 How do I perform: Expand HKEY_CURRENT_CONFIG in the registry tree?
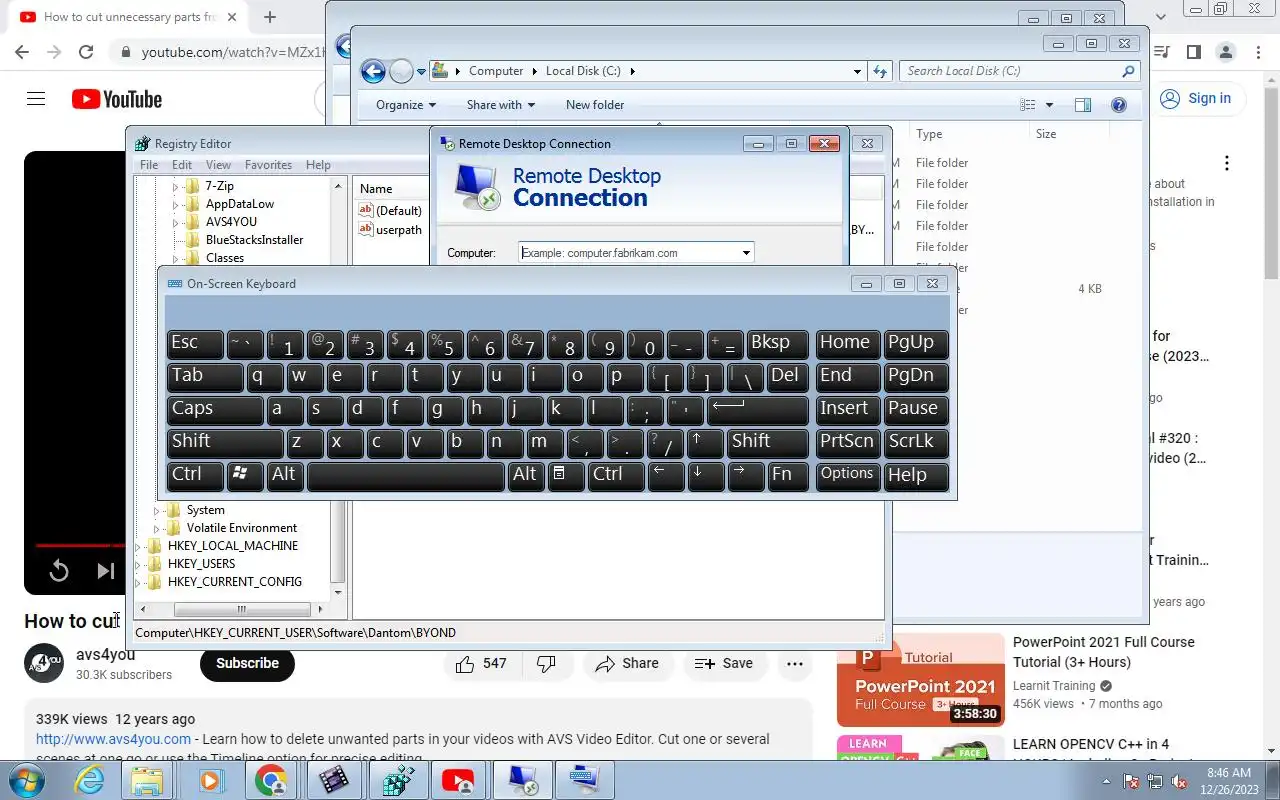[139, 582]
